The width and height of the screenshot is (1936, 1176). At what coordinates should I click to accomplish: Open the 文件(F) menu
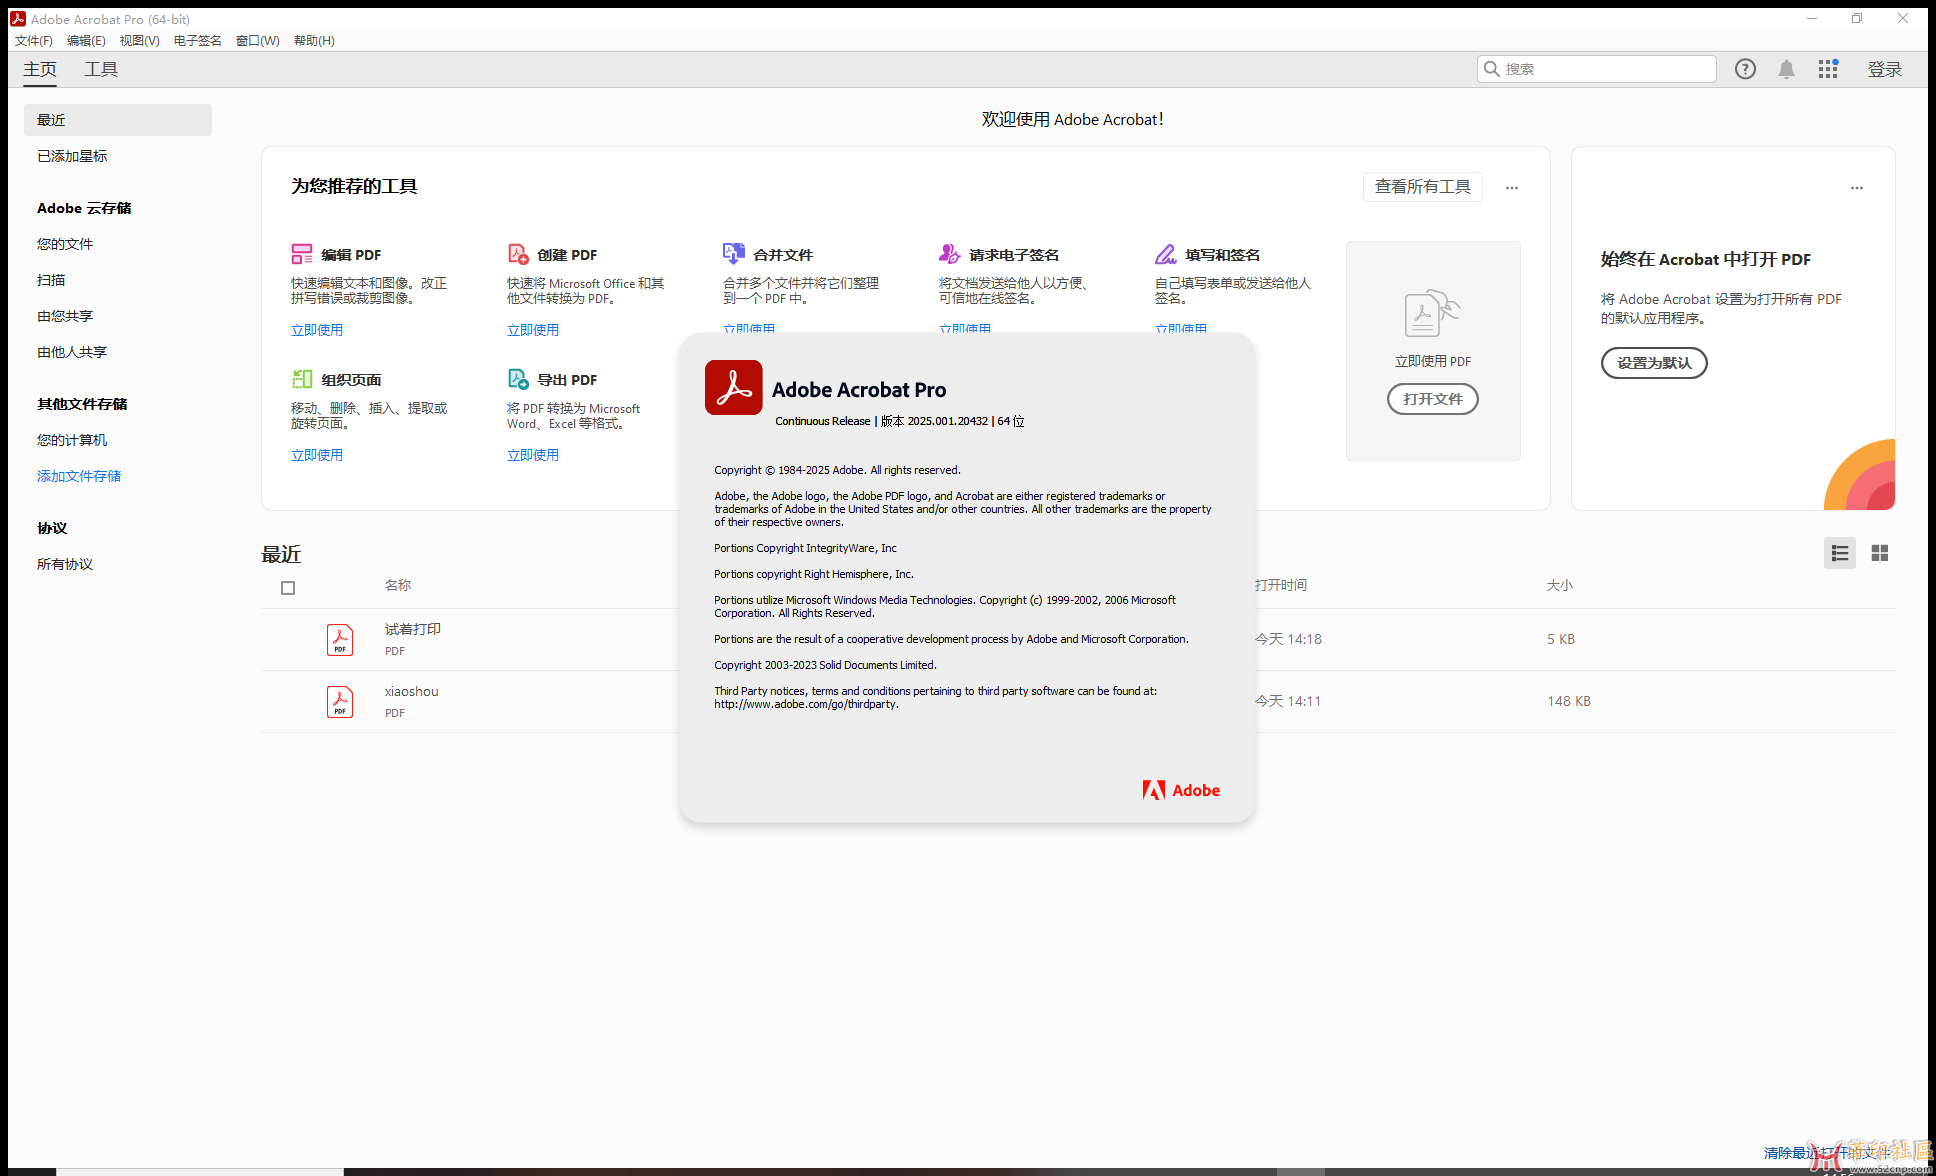coord(34,41)
